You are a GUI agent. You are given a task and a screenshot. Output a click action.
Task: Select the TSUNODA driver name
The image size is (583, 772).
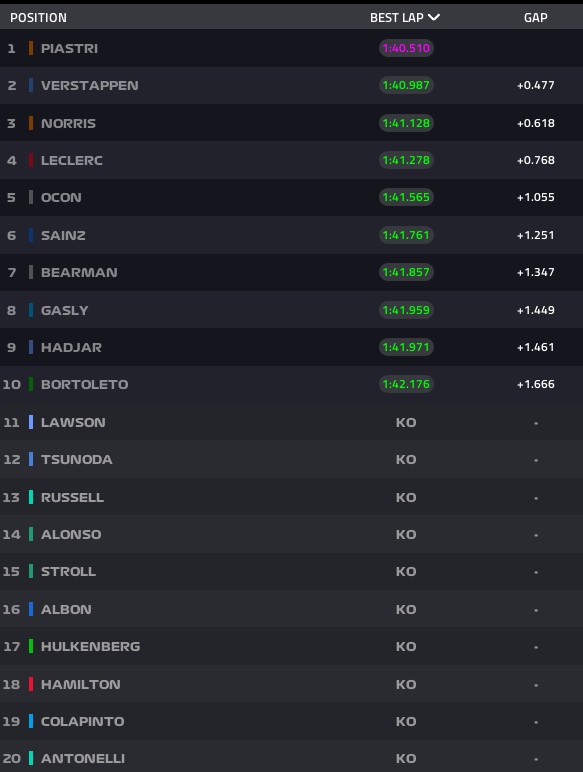pyautogui.click(x=76, y=459)
